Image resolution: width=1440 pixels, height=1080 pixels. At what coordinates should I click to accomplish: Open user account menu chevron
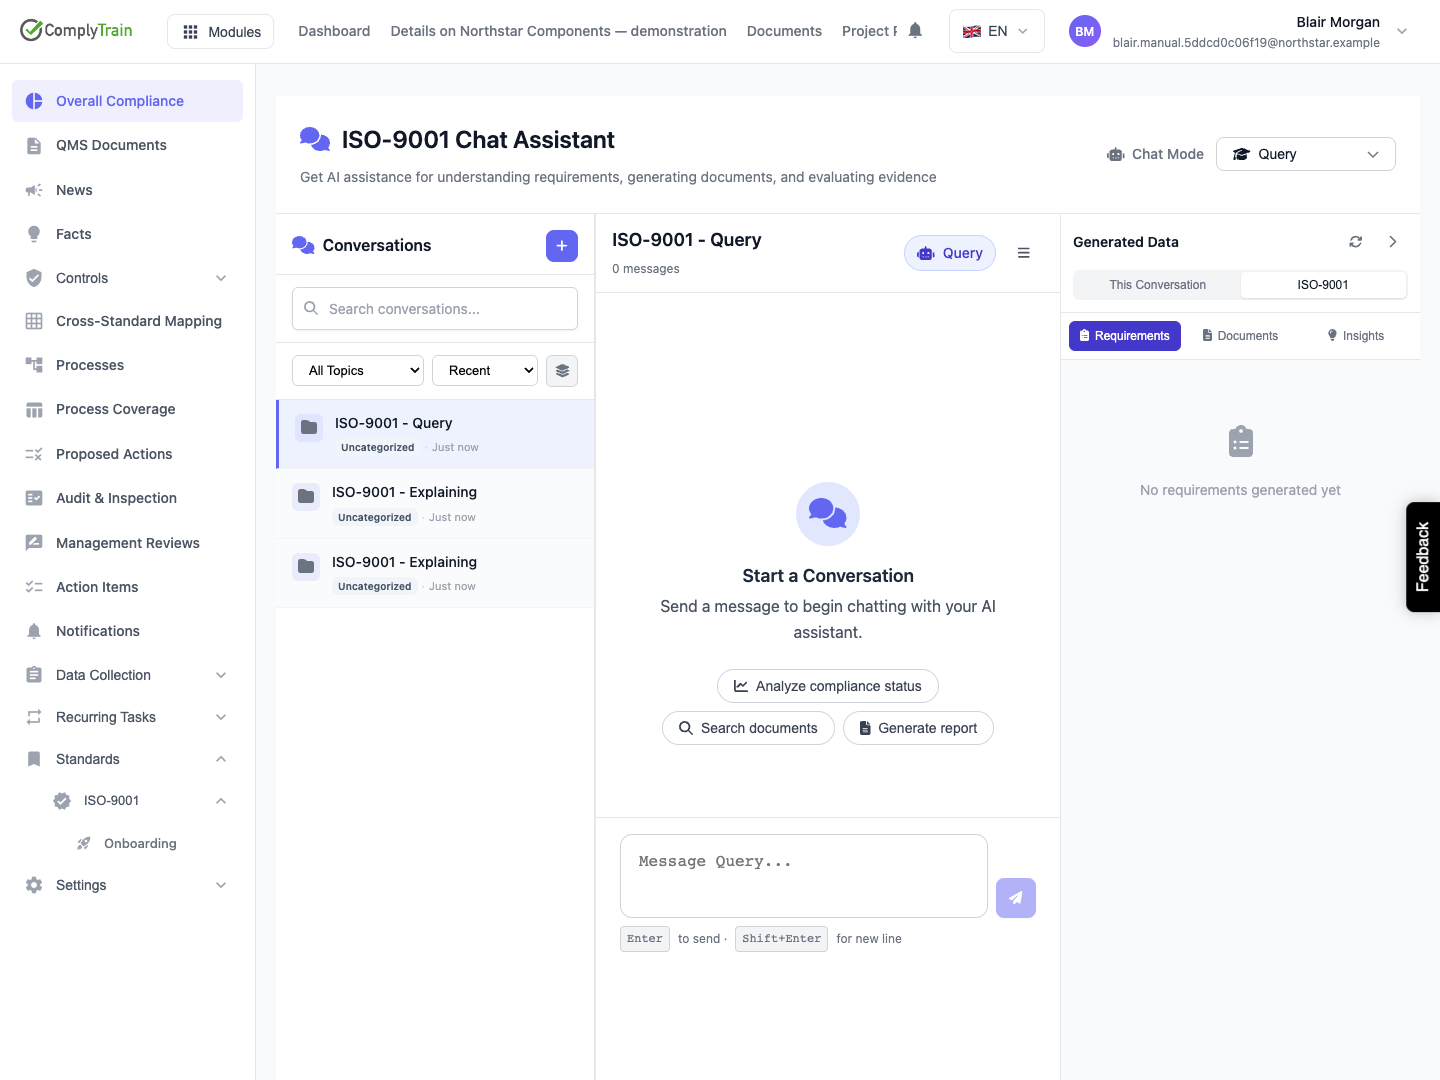[x=1402, y=31]
